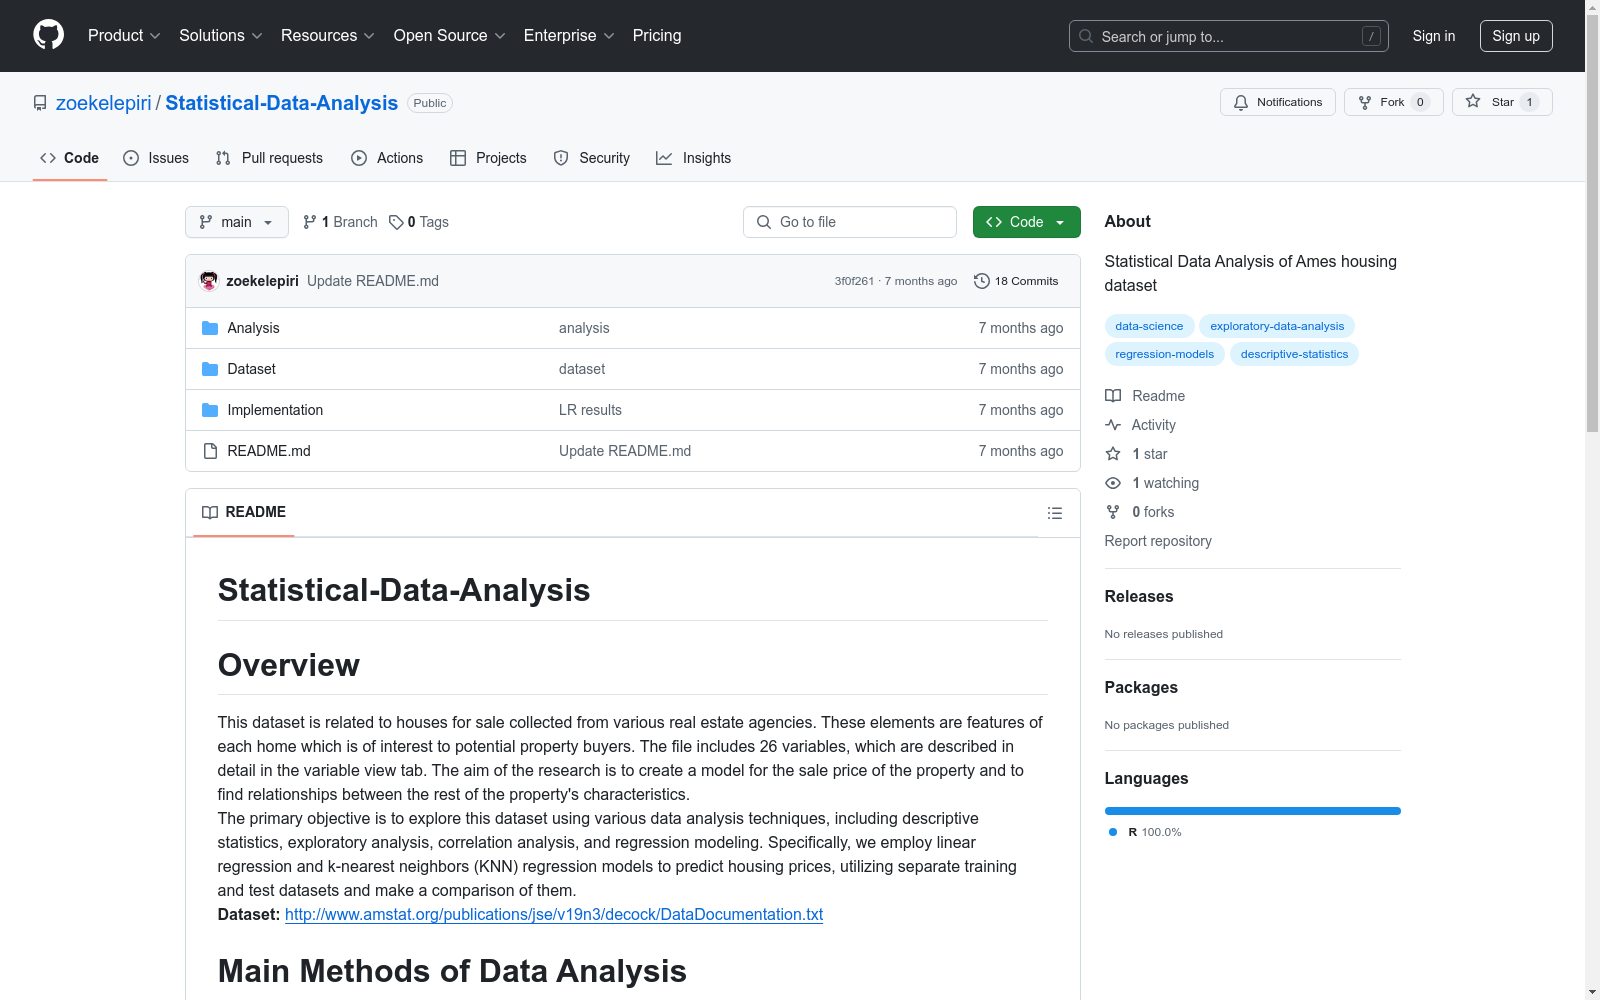Click the regression-models topic tag
This screenshot has height=1000, width=1600.
[x=1164, y=354]
